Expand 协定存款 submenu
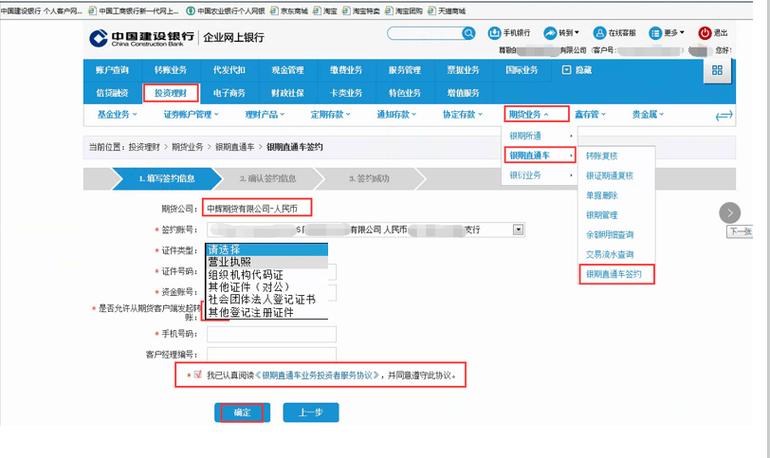The height and width of the screenshot is (458, 770). pyautogui.click(x=463, y=114)
